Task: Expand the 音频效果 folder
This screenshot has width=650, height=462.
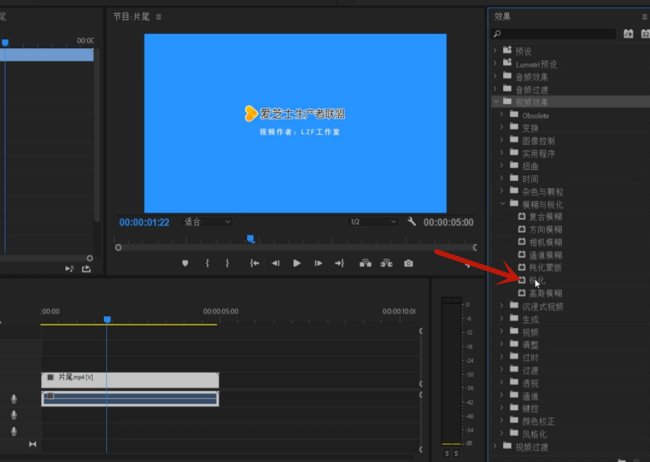Action: [x=496, y=76]
